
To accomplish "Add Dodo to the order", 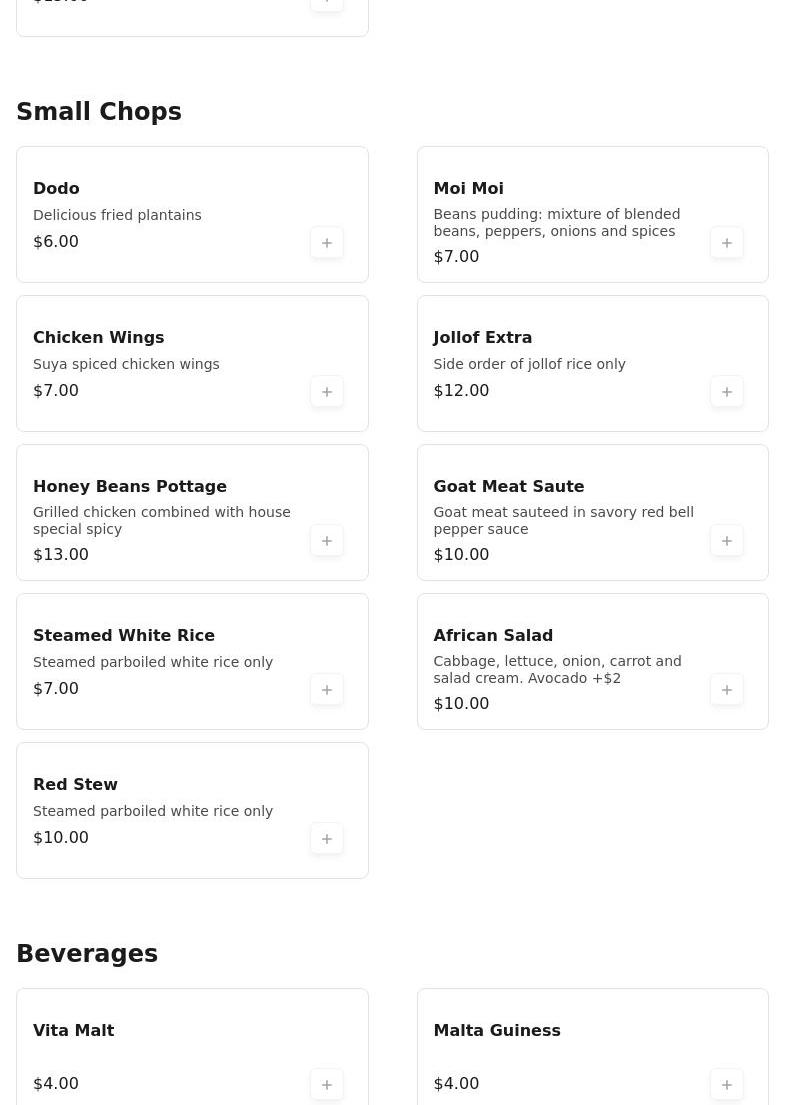I will (327, 243).
